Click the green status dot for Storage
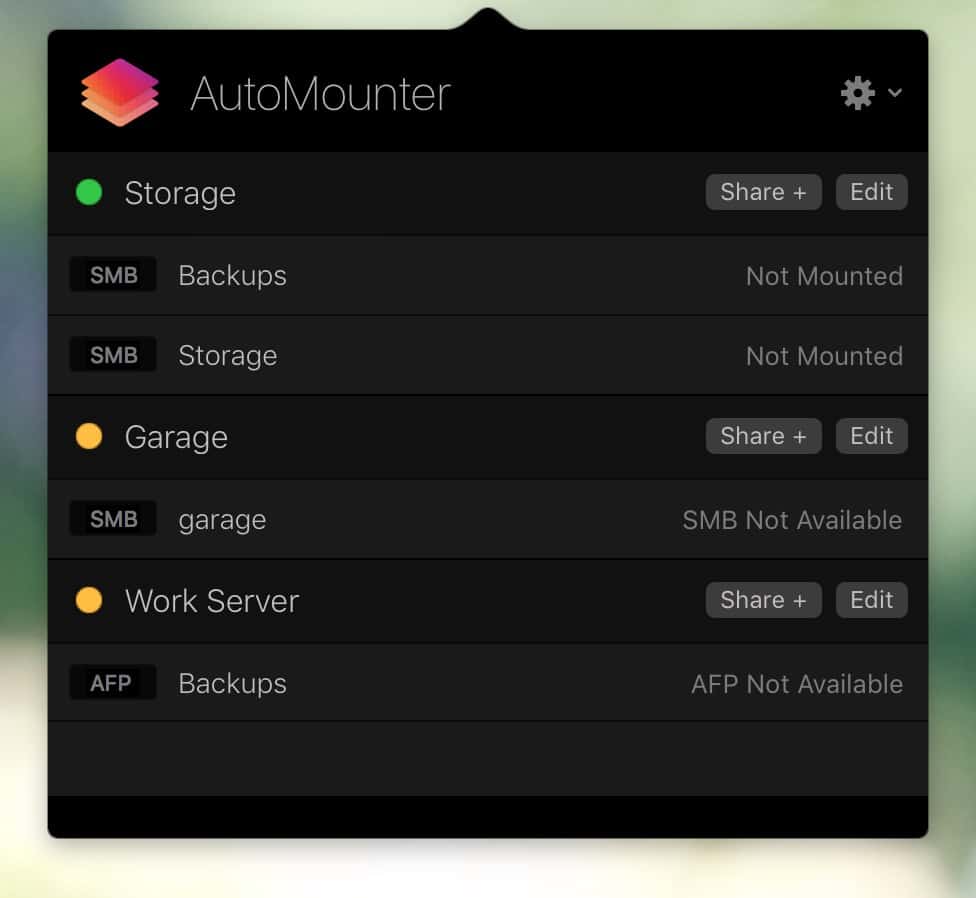The image size is (976, 898). [x=88, y=192]
